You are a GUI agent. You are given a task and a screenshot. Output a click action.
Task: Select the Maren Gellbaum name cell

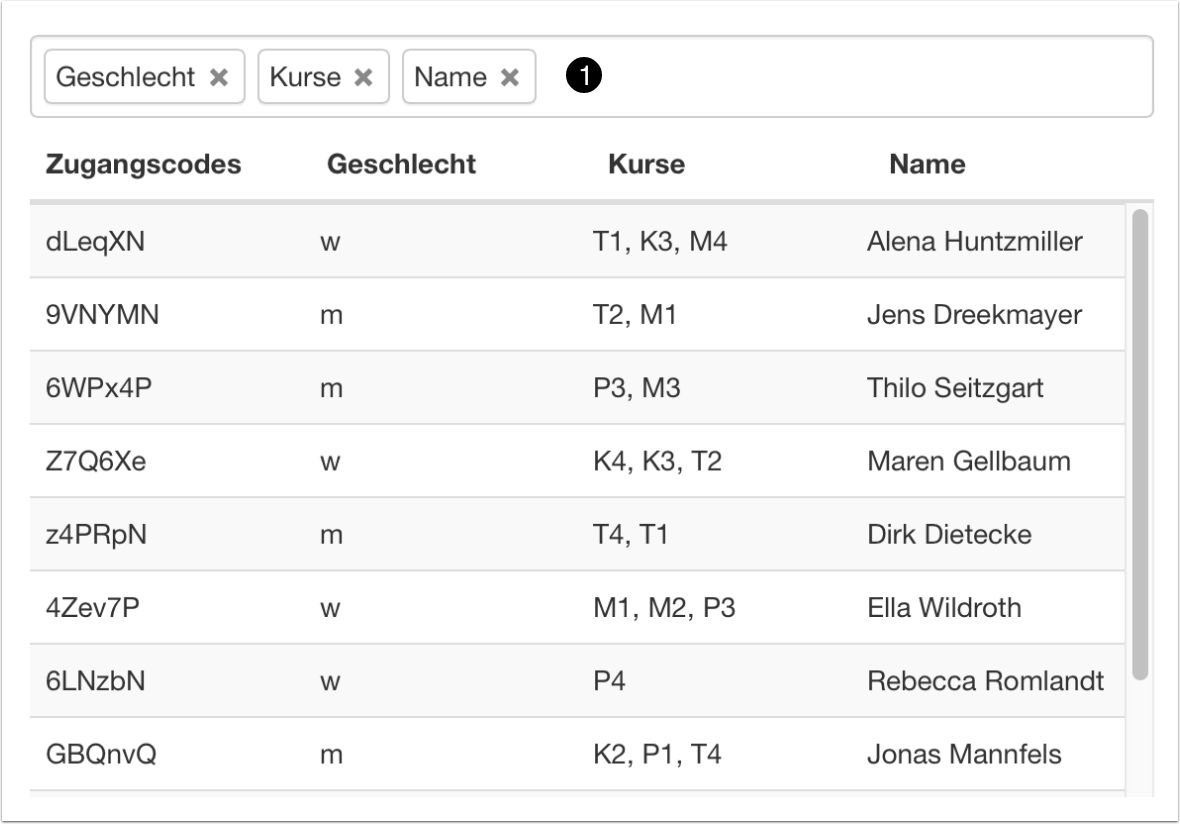(x=968, y=461)
